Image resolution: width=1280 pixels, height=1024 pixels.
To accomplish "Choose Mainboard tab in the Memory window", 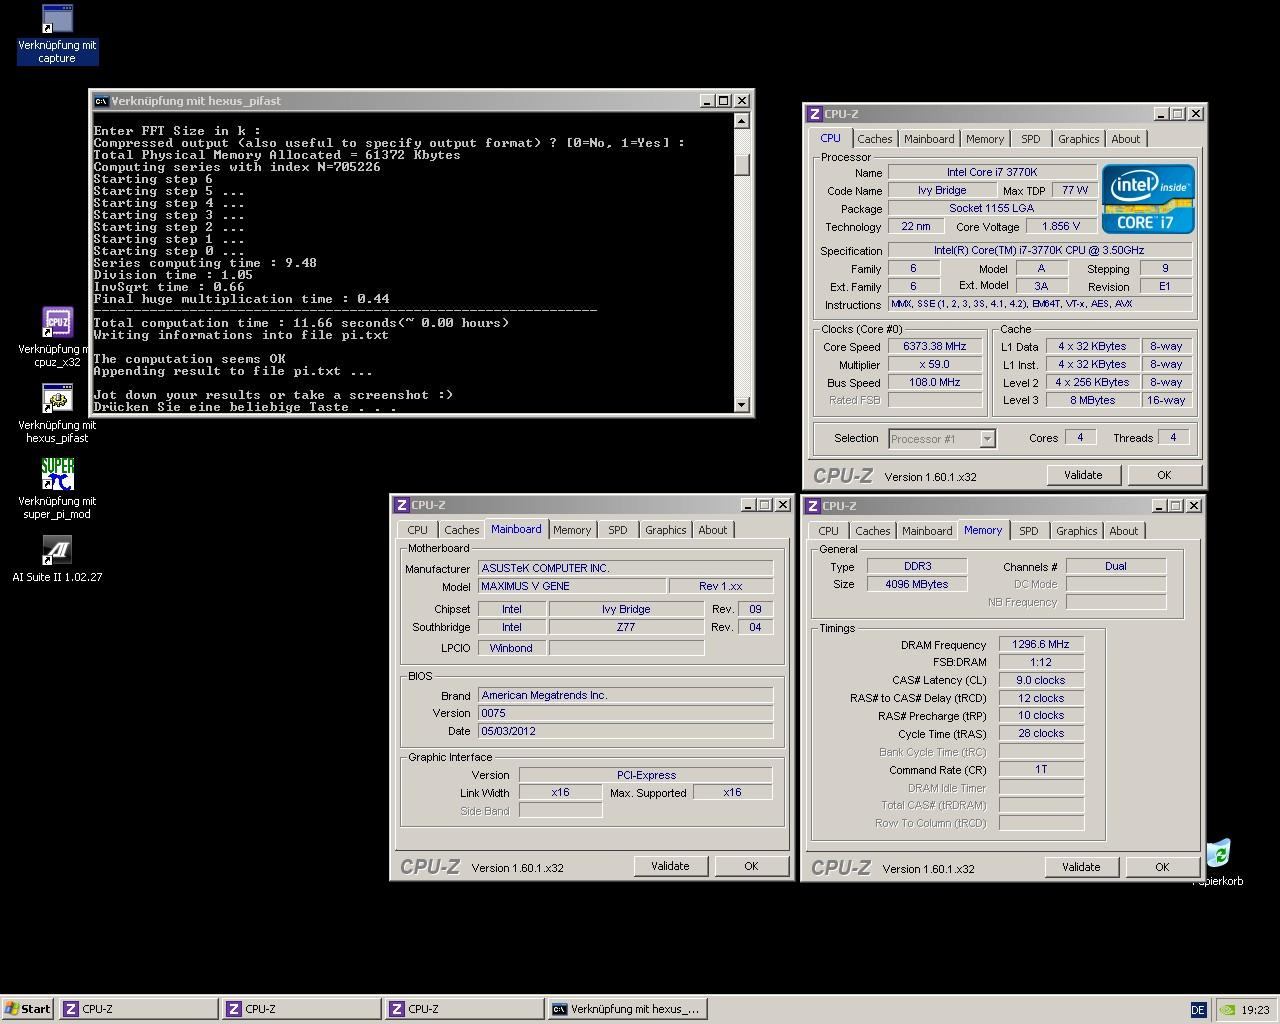I will (x=927, y=531).
